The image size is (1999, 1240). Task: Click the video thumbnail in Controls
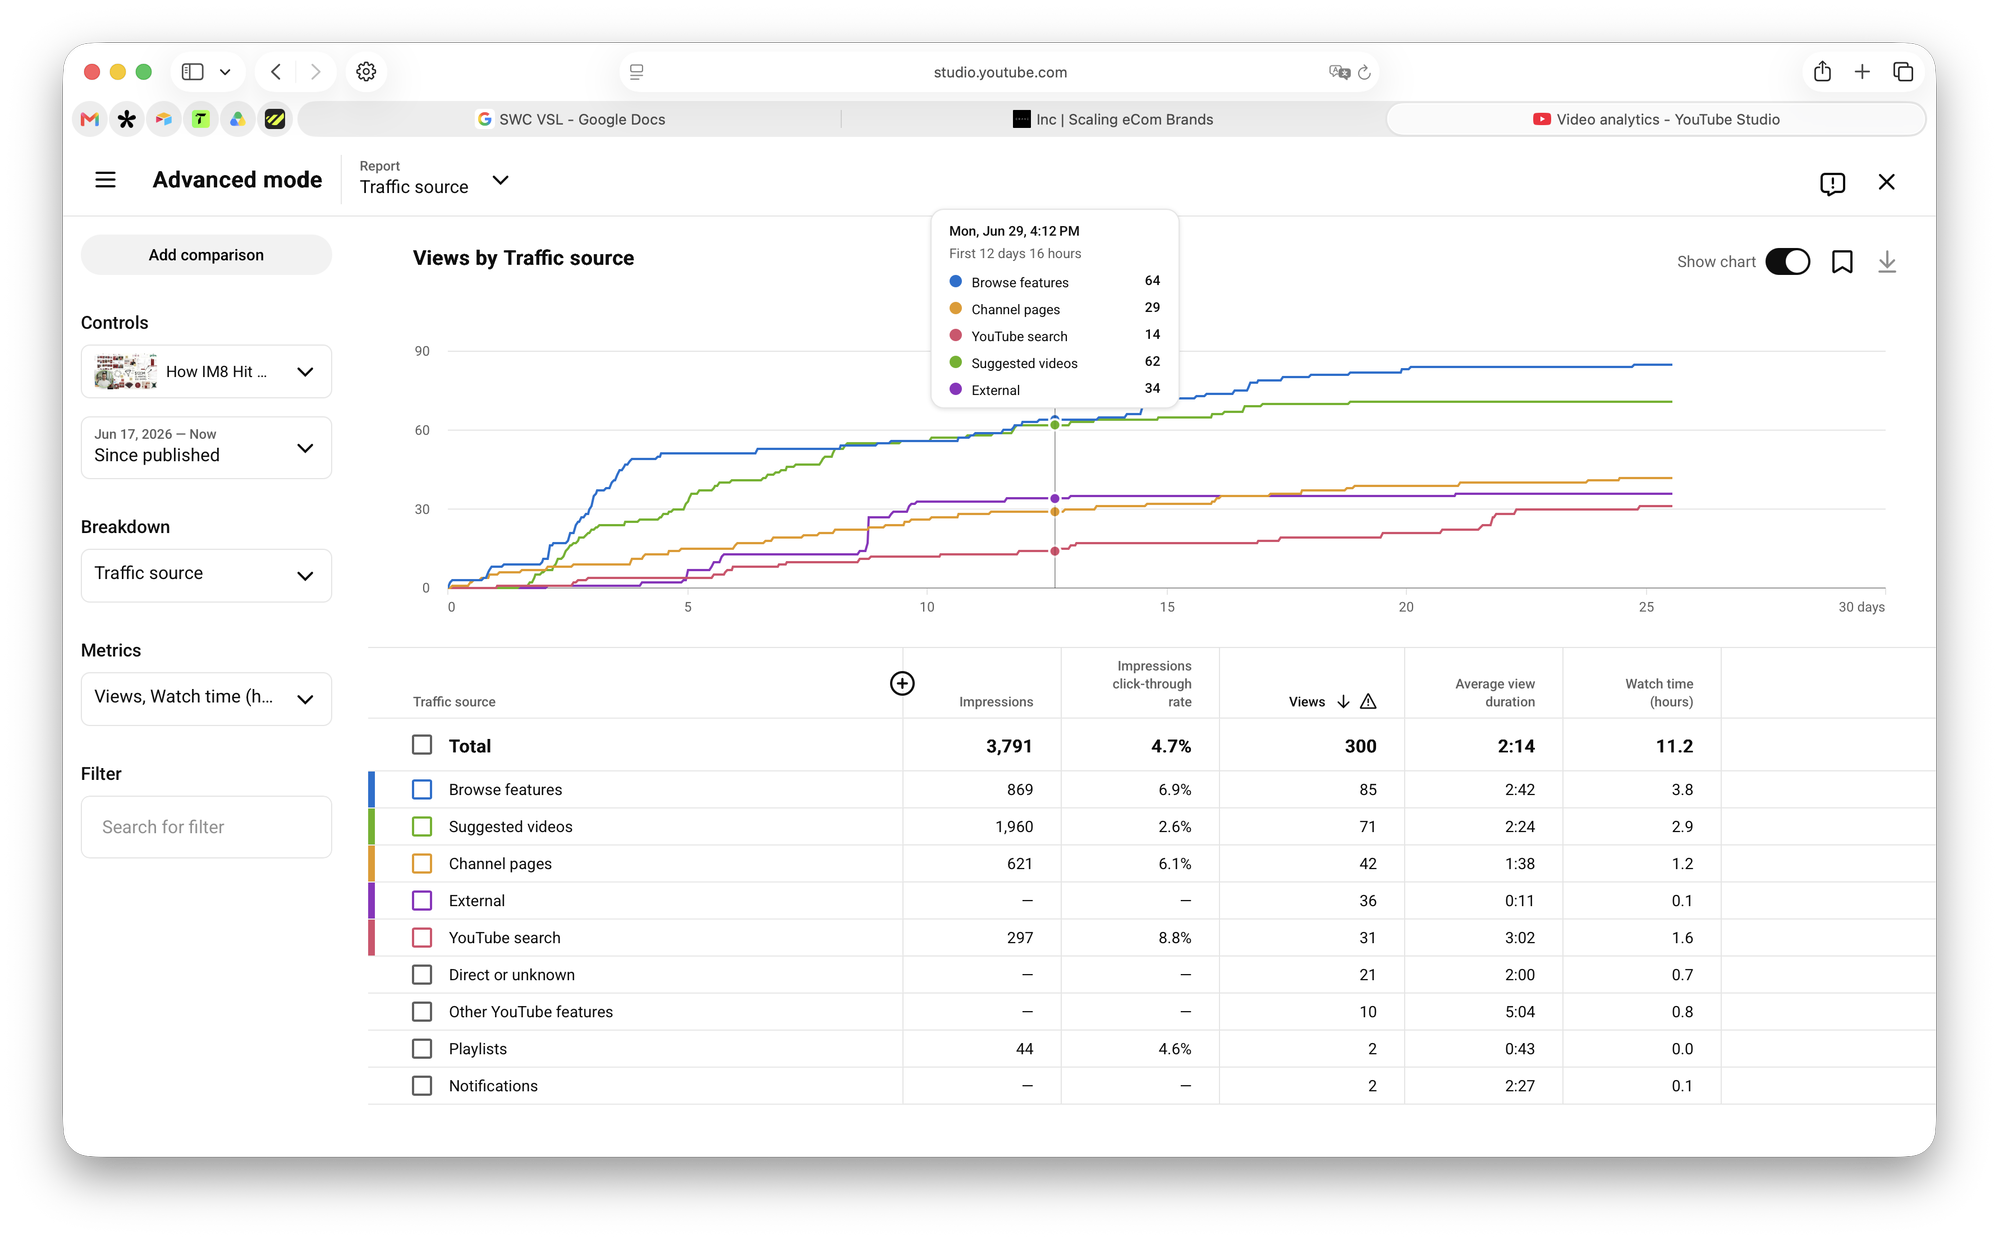click(126, 372)
